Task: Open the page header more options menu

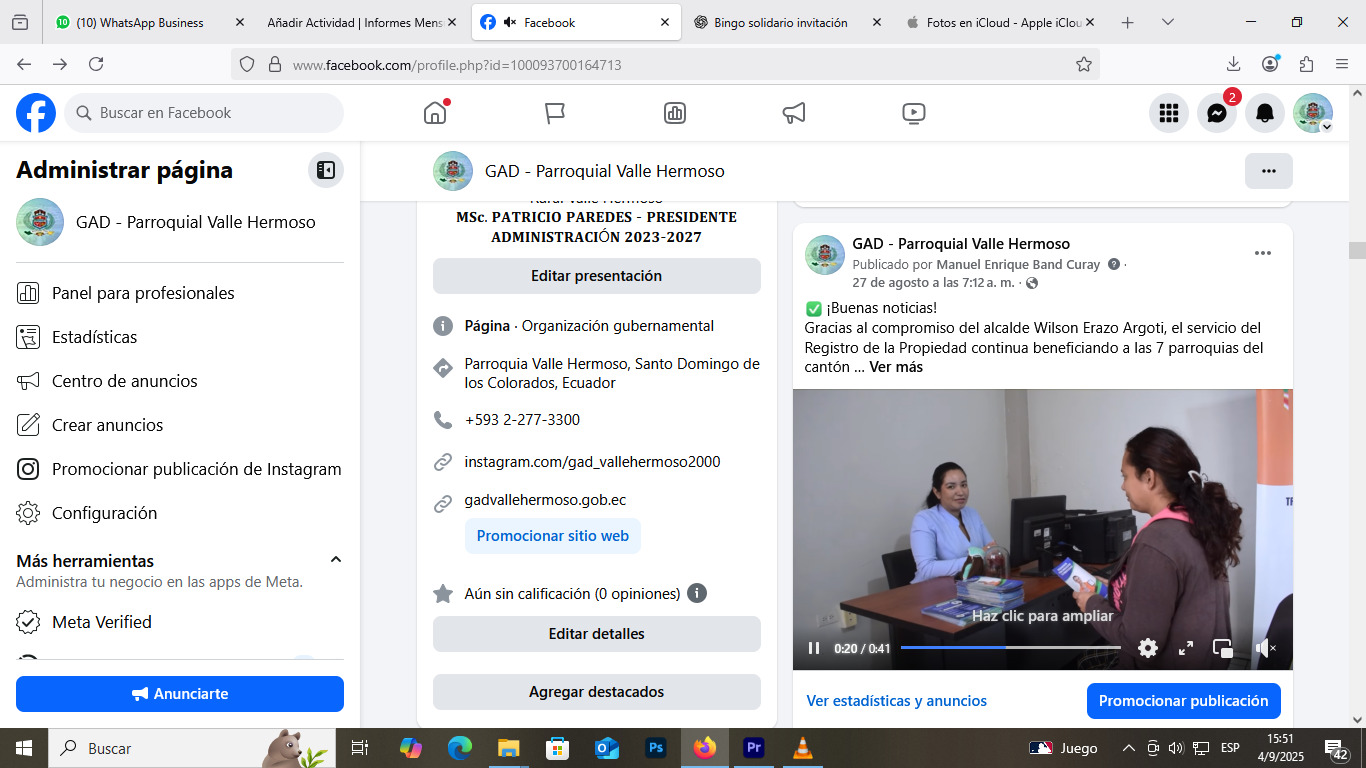Action: (x=1268, y=171)
